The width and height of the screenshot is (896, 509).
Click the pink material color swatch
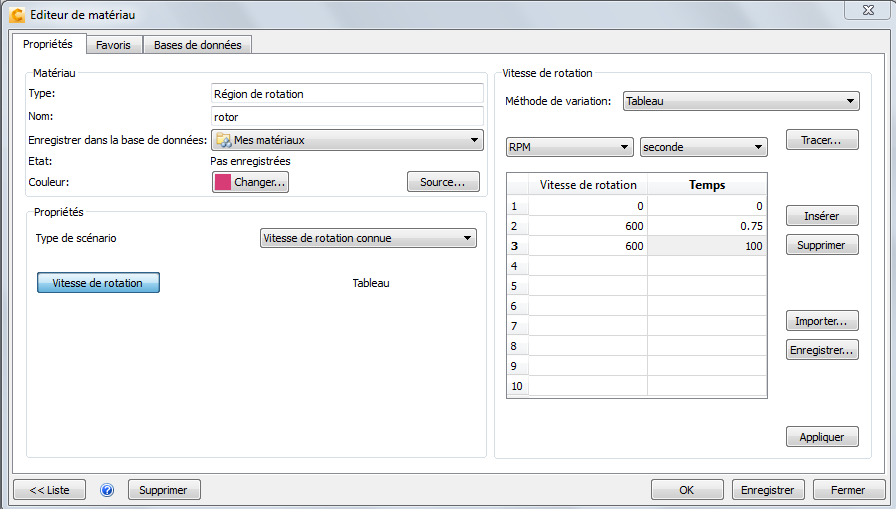coord(223,182)
